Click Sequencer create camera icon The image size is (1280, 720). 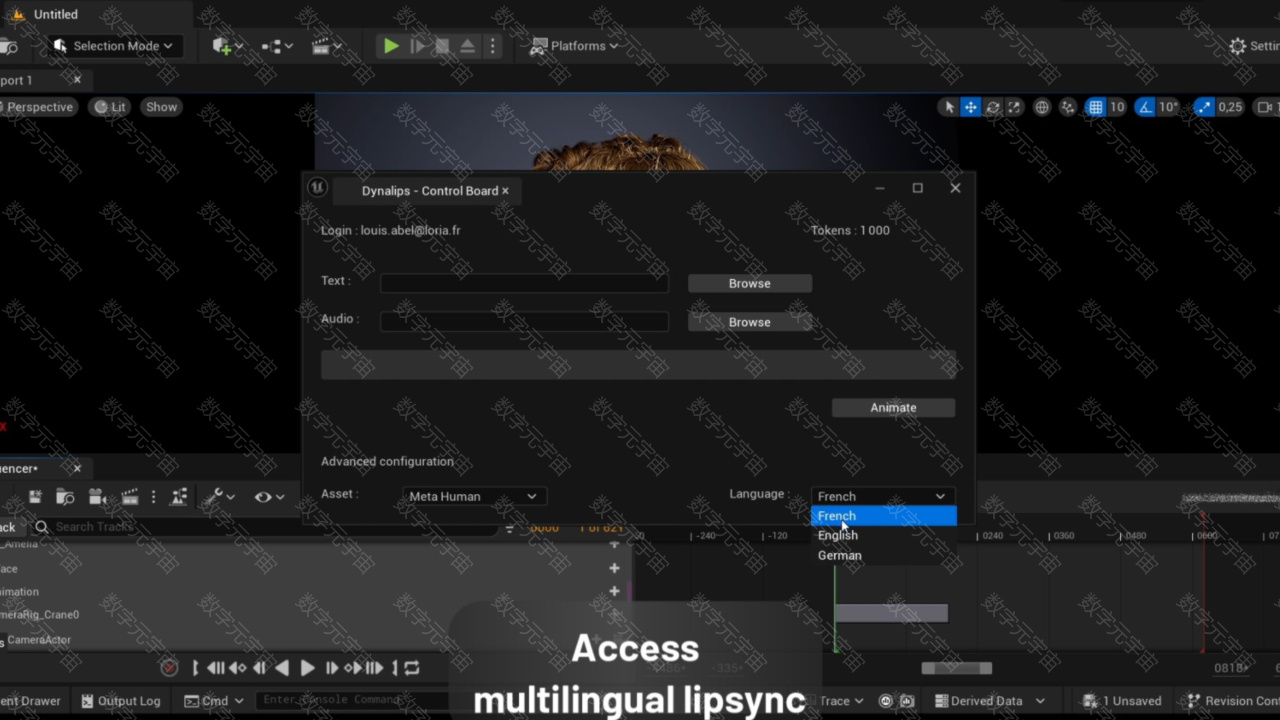97,497
